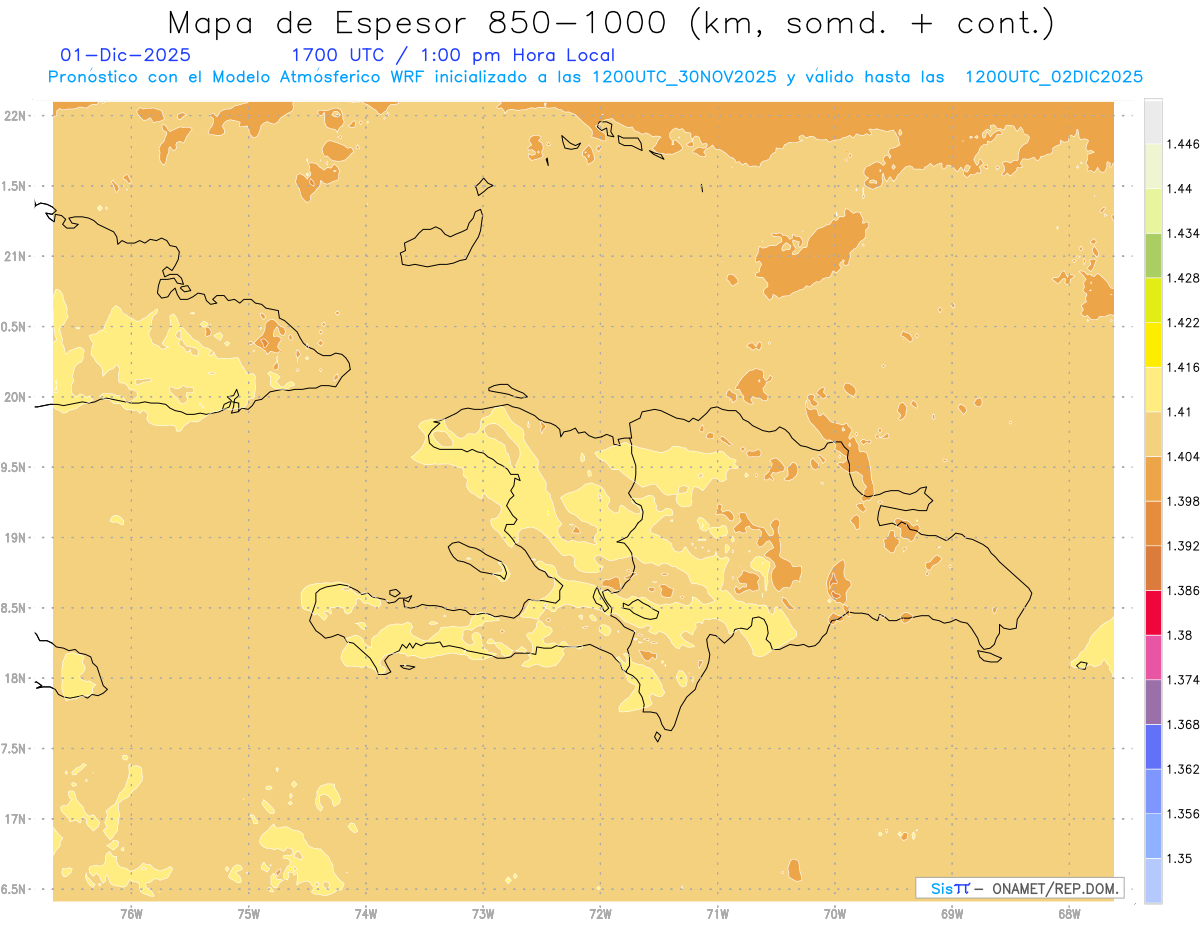Click the latitude label '18N'

point(16,679)
